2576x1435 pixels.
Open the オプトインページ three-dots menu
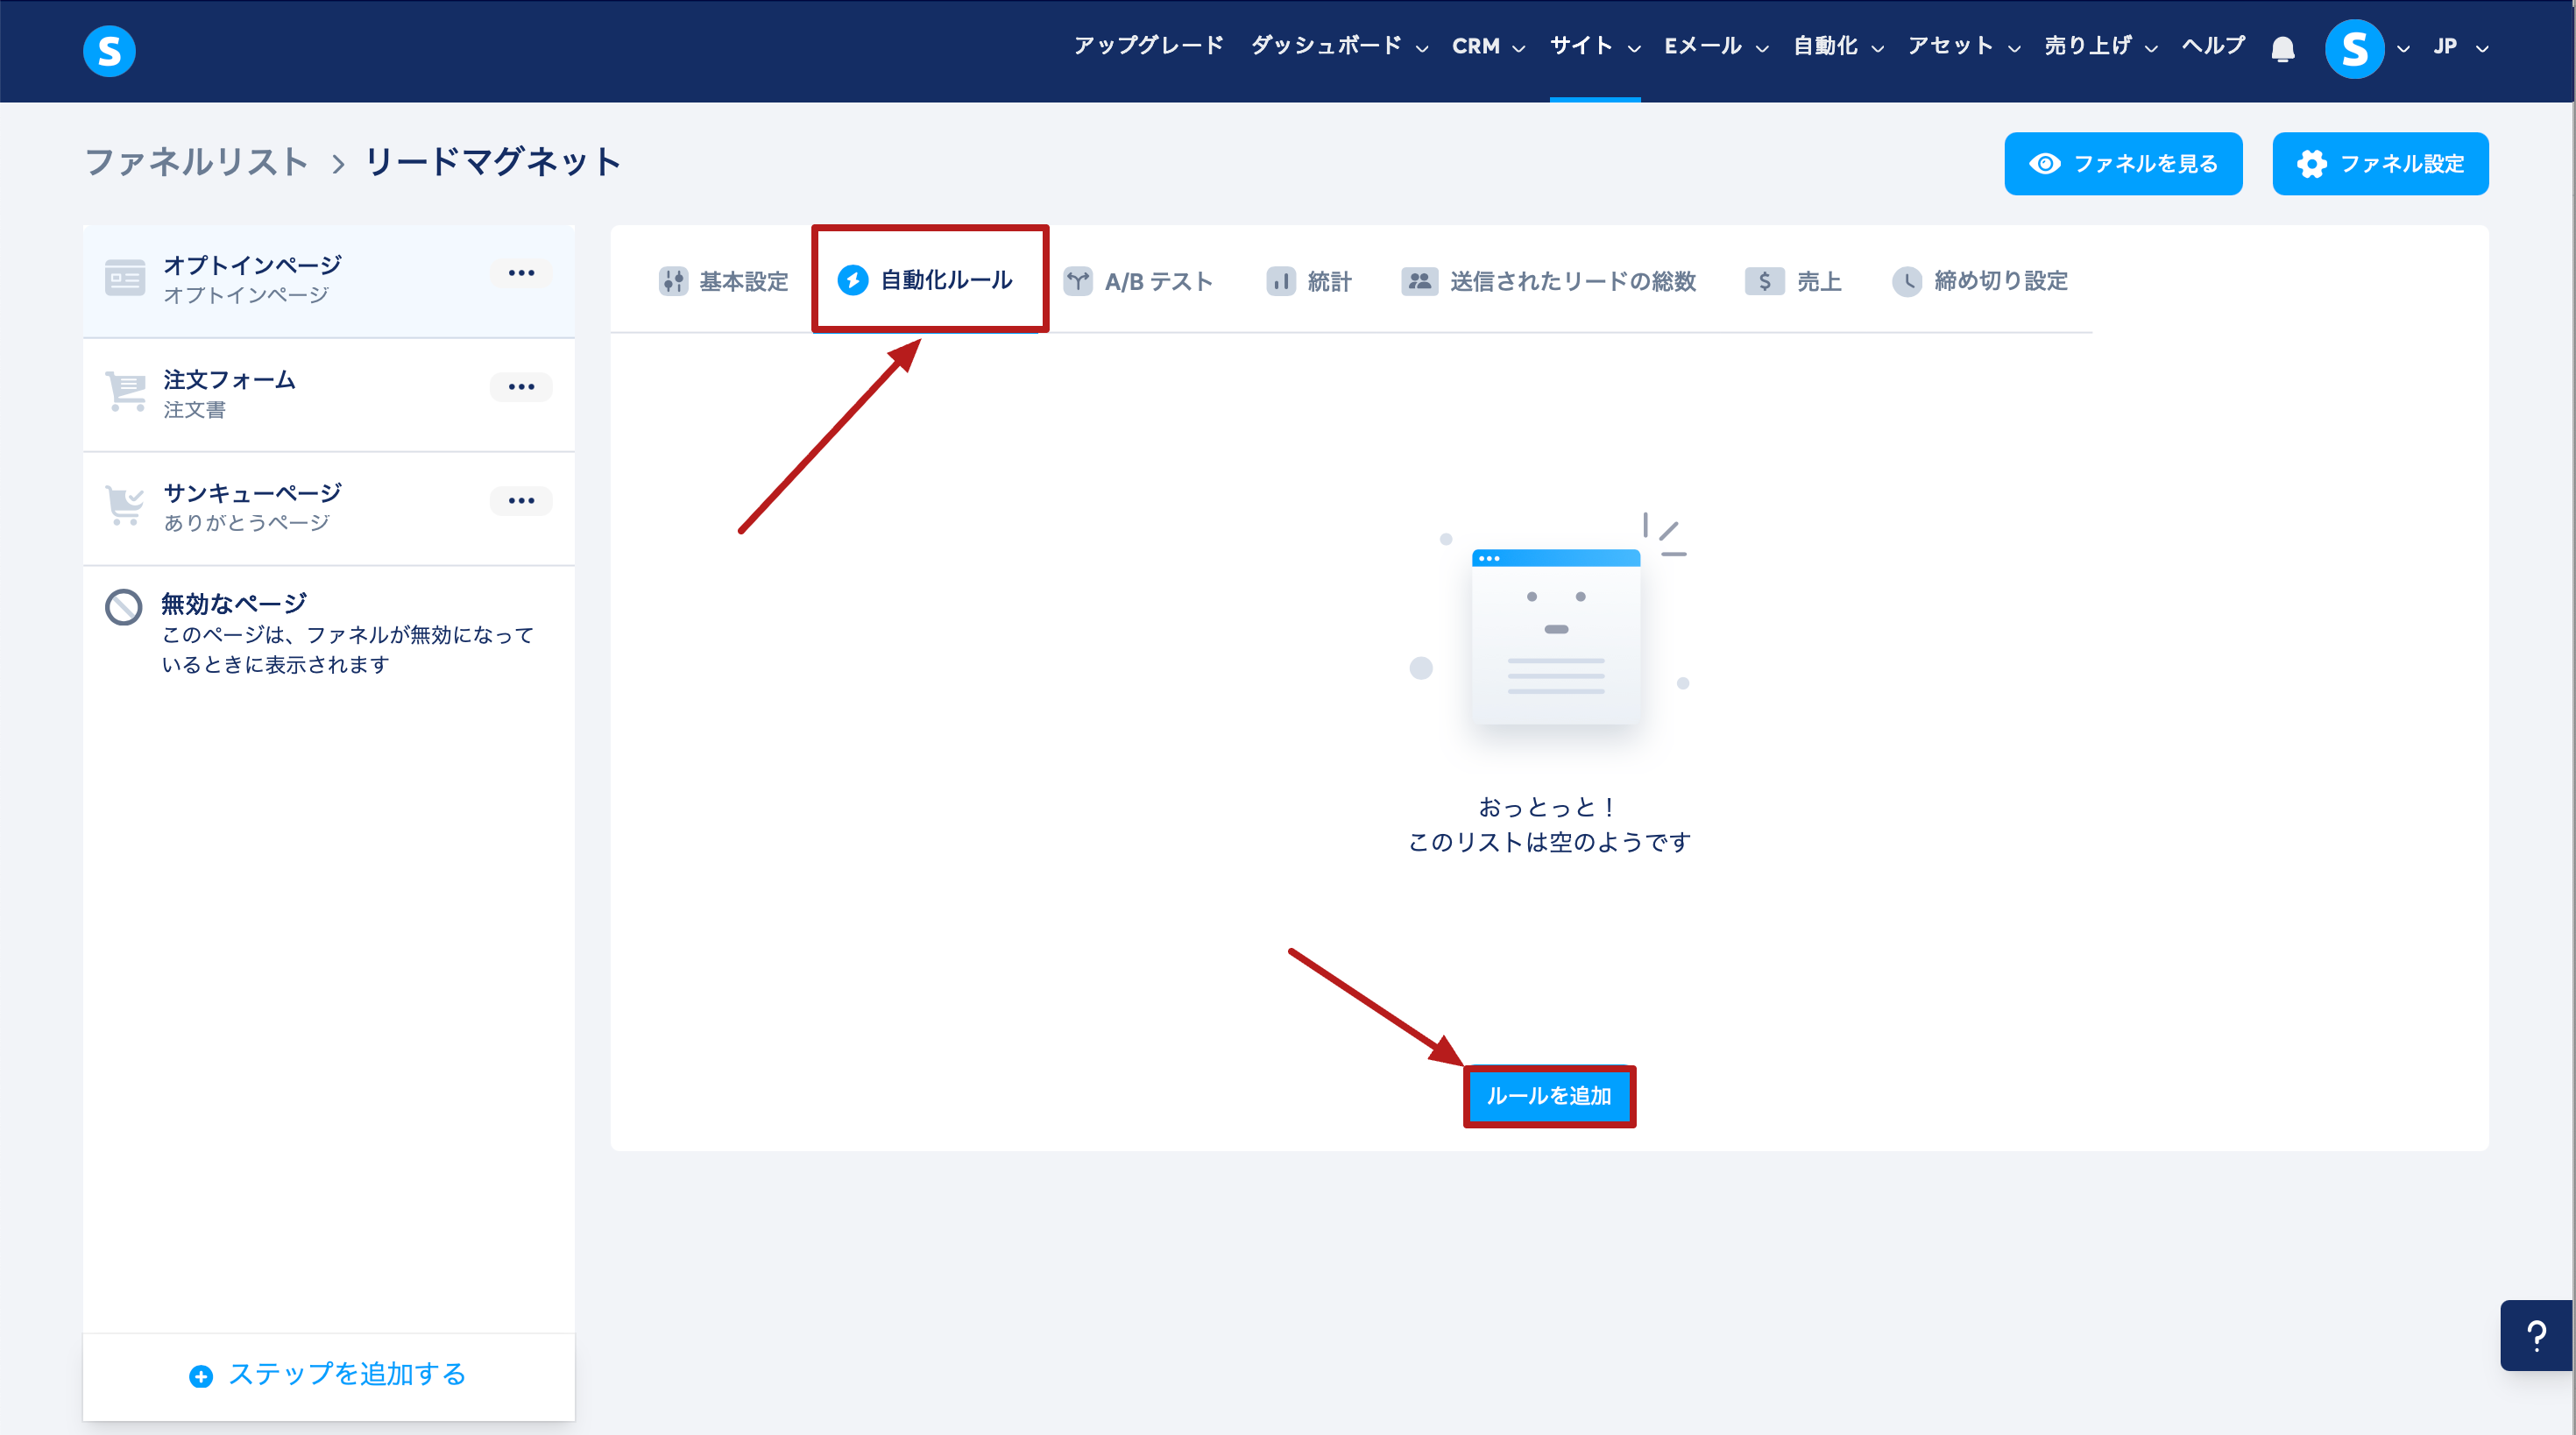coord(521,273)
